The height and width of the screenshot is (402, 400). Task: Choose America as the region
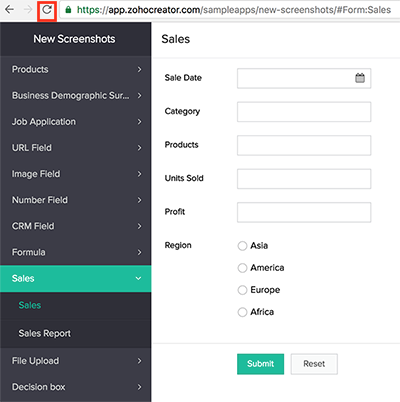(242, 268)
